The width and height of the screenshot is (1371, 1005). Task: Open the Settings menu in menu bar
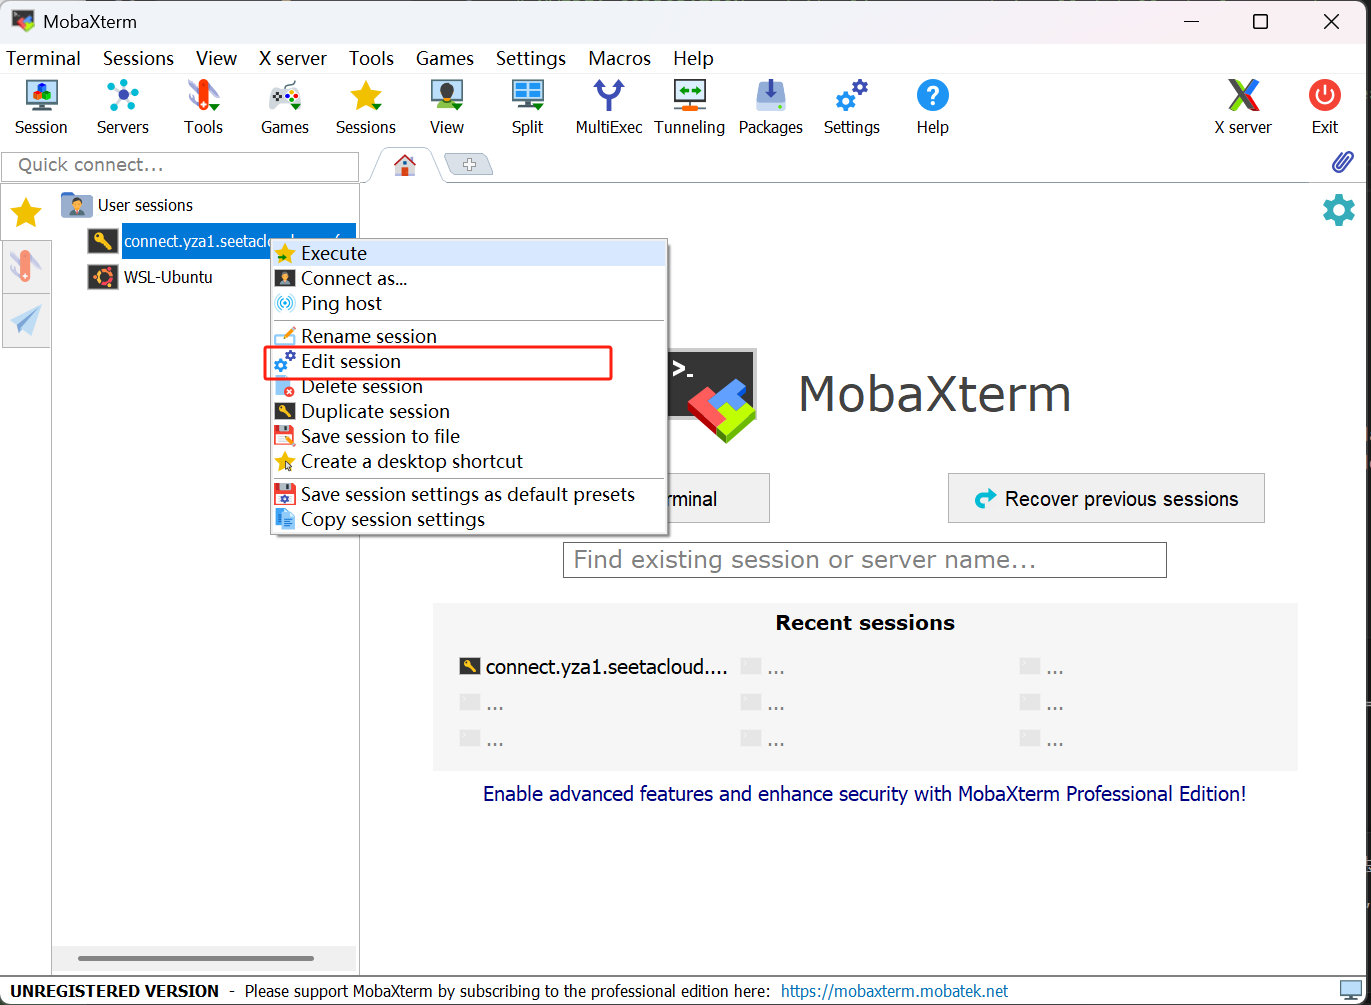(531, 58)
